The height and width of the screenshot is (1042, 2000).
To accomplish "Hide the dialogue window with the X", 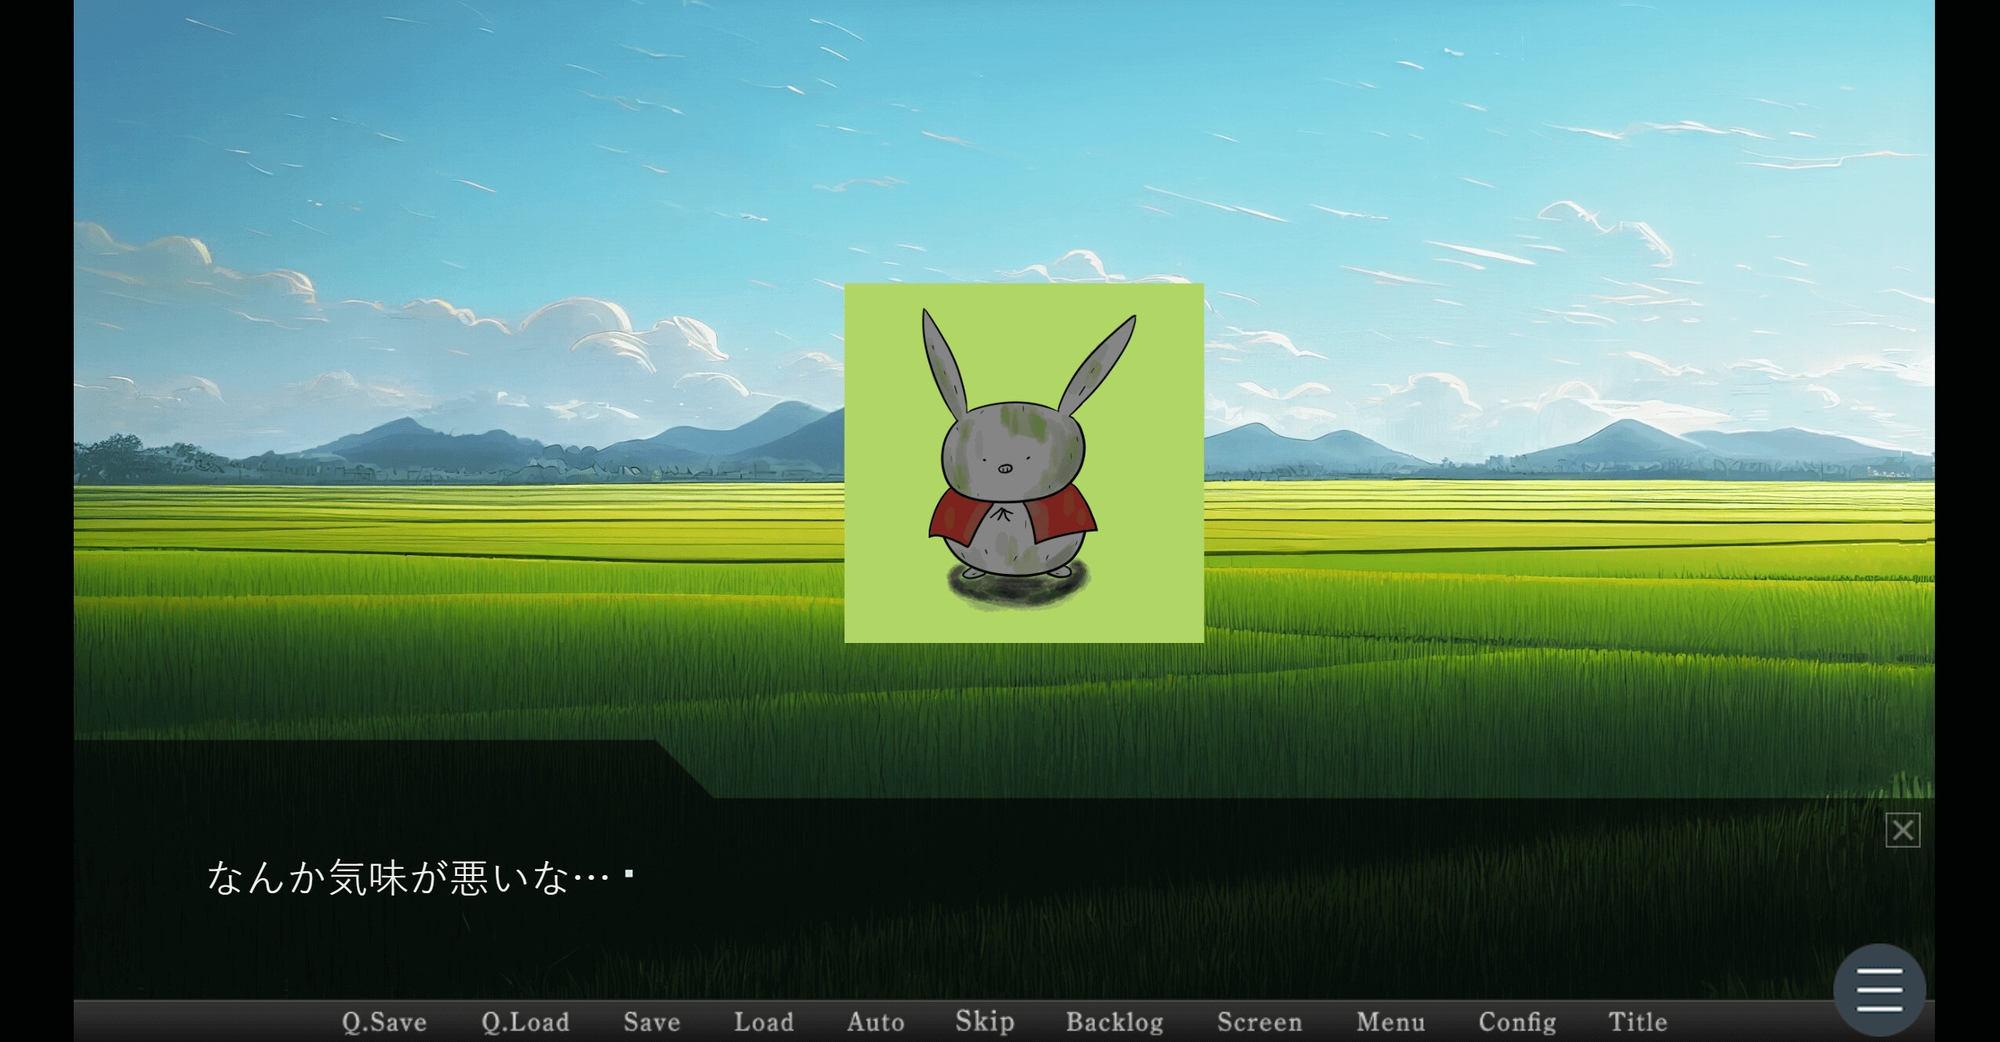I will 1902,830.
